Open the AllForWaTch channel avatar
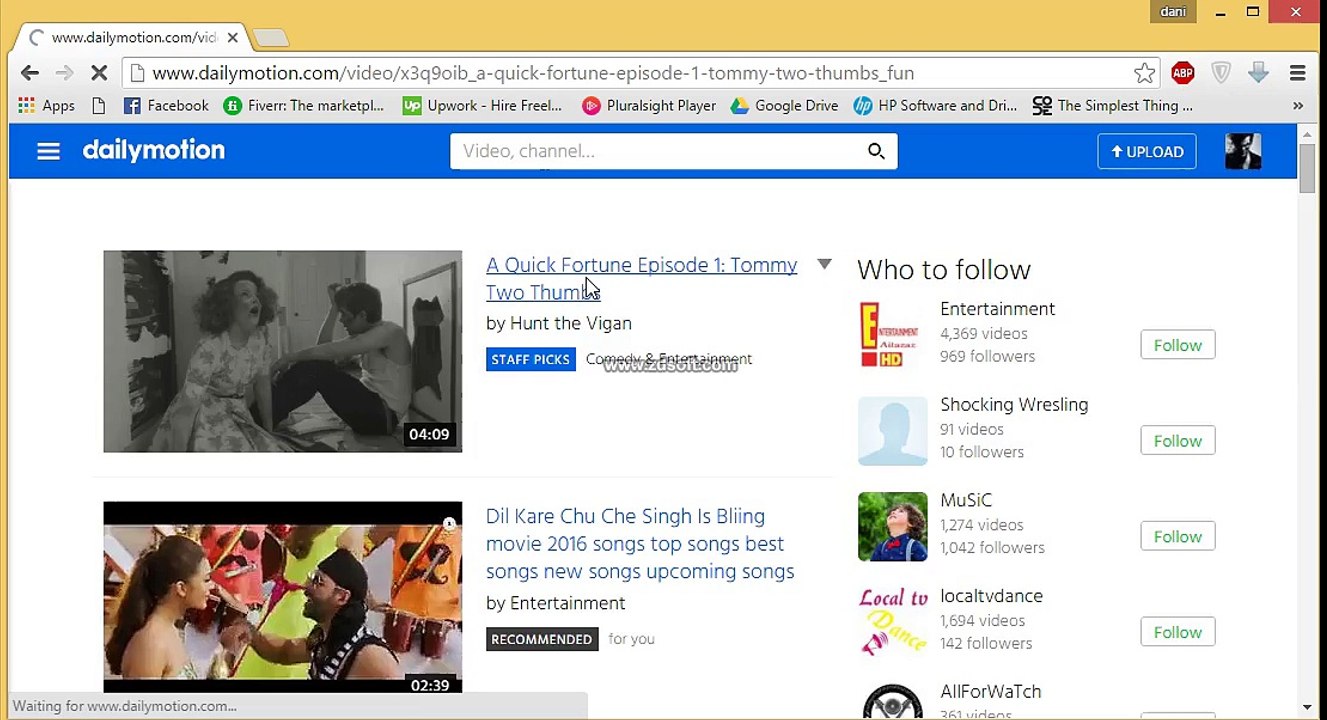This screenshot has height=720, width=1327. [x=892, y=702]
